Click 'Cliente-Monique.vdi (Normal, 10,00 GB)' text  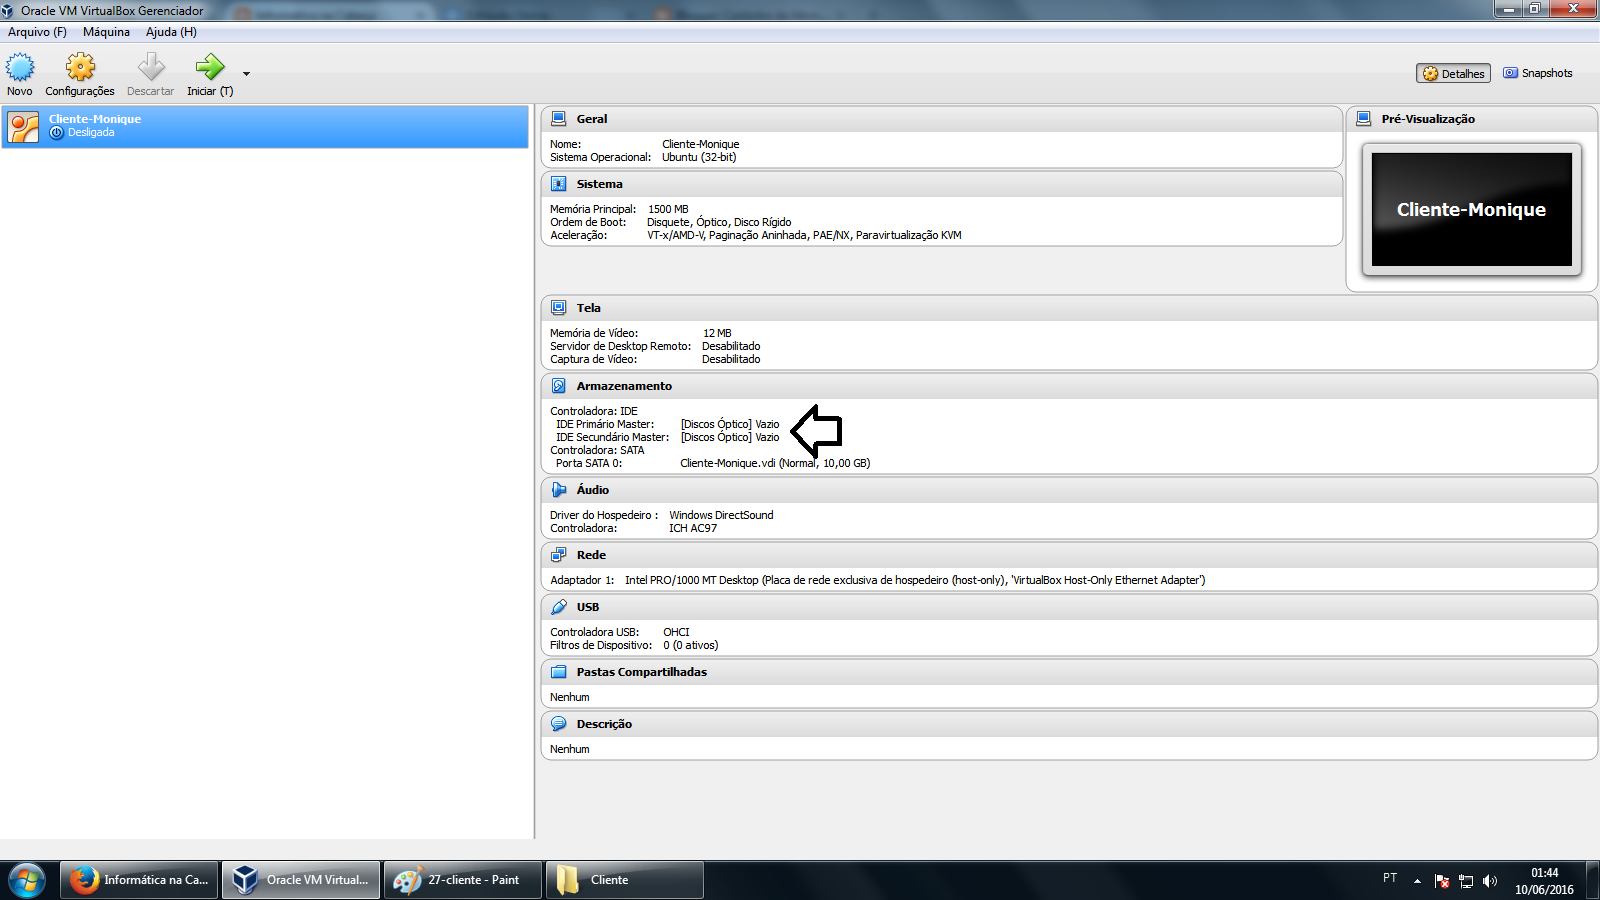tap(775, 463)
